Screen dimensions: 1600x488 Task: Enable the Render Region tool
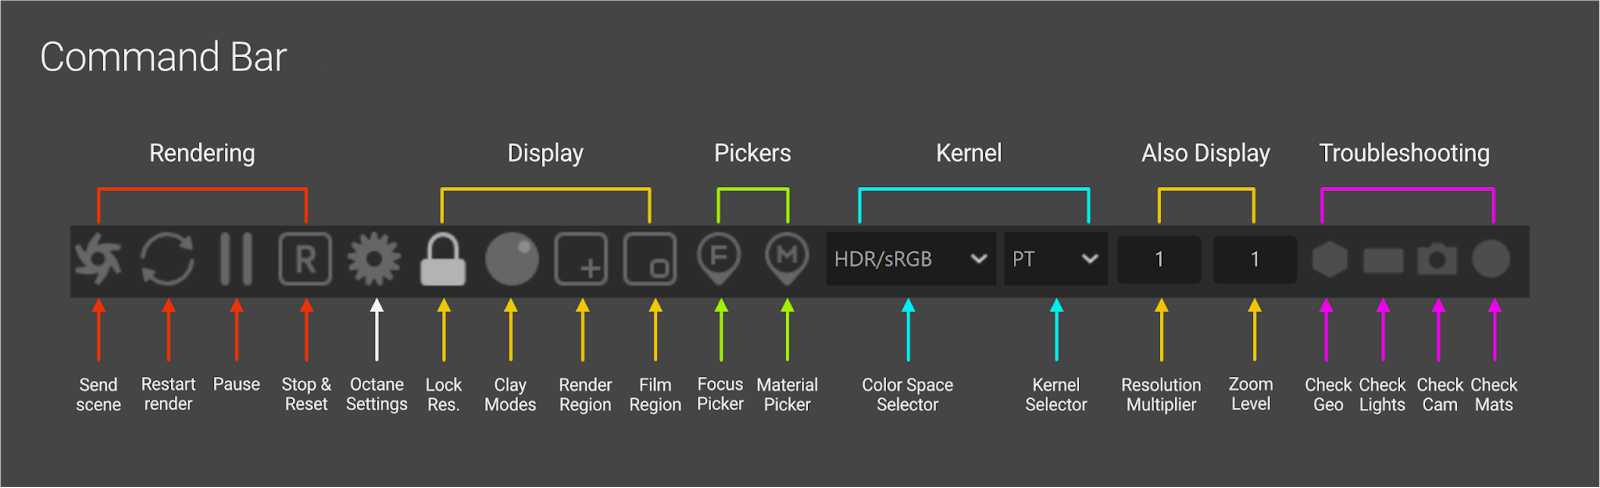581,259
